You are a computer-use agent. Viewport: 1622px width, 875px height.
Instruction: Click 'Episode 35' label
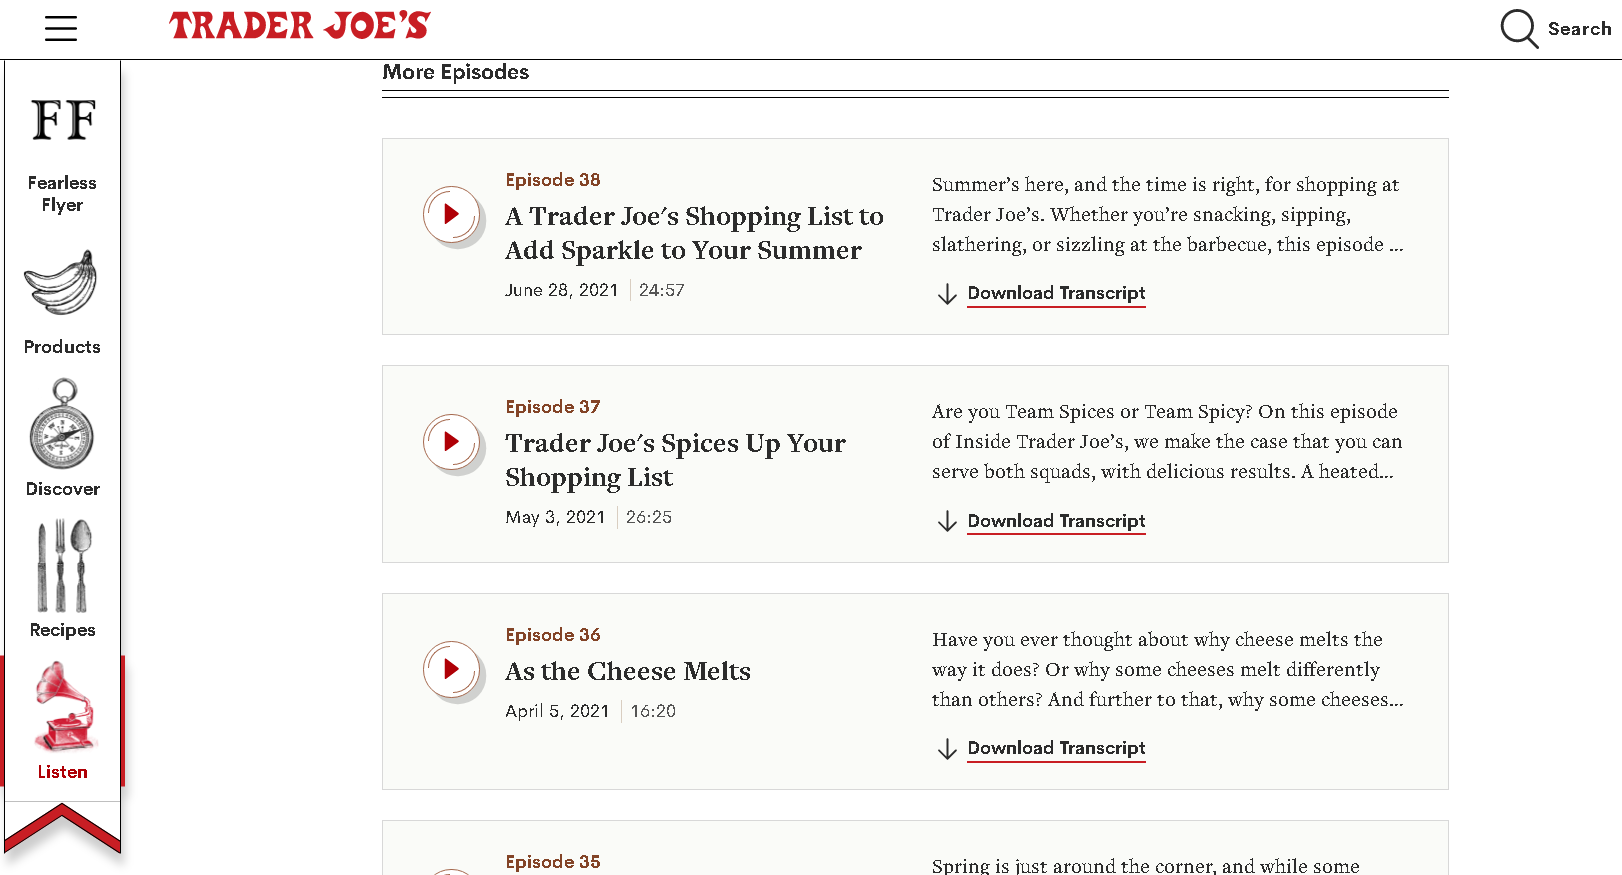tap(553, 862)
